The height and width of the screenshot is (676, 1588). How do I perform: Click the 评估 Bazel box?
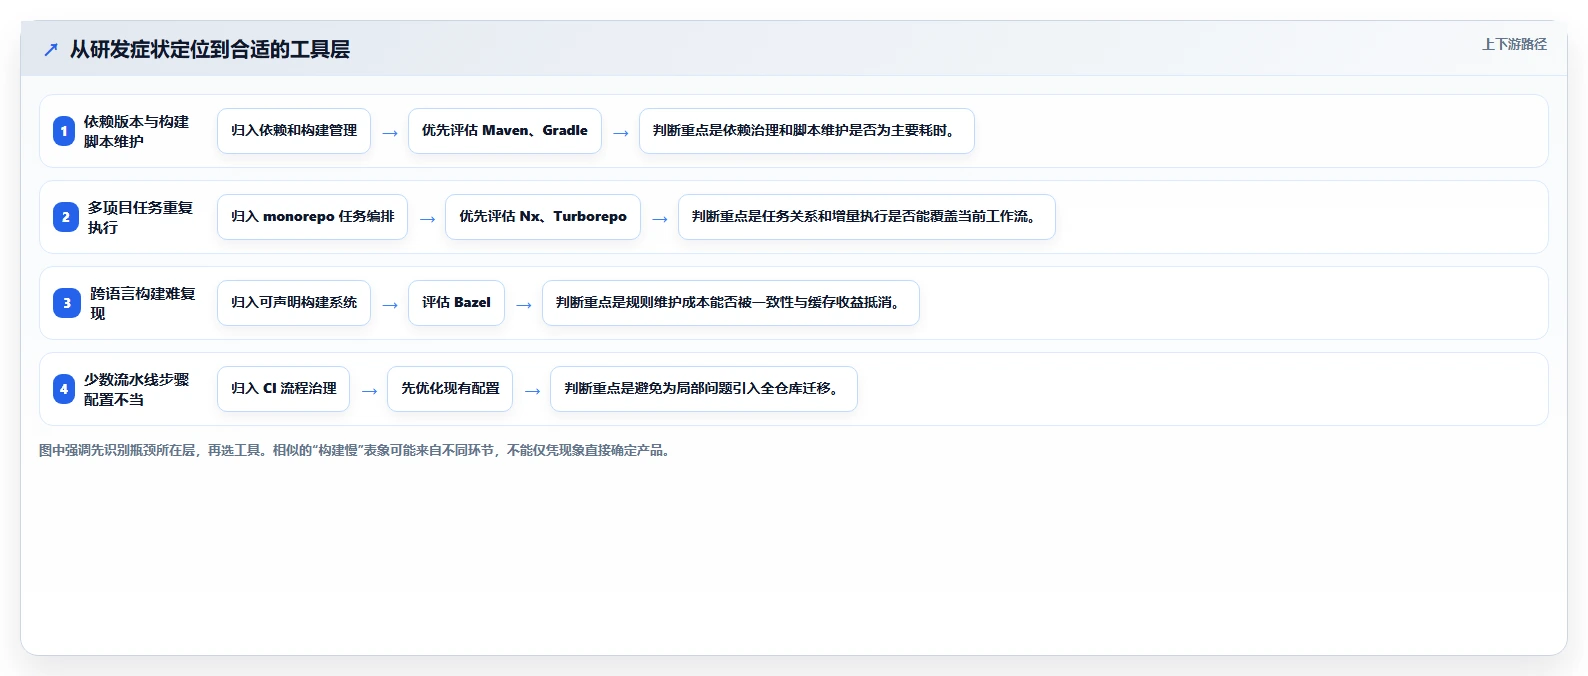click(456, 303)
